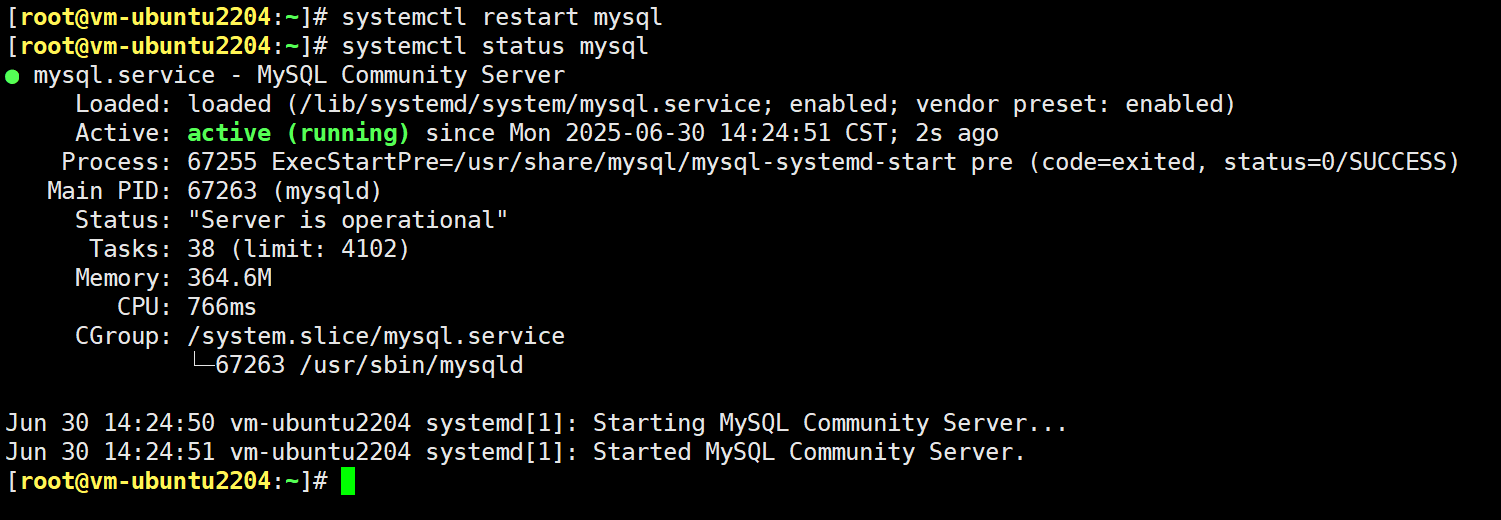Viewport: 1501px width, 520px height.
Task: Click the Tasks value 38 (limit: 4102)
Action: (298, 249)
